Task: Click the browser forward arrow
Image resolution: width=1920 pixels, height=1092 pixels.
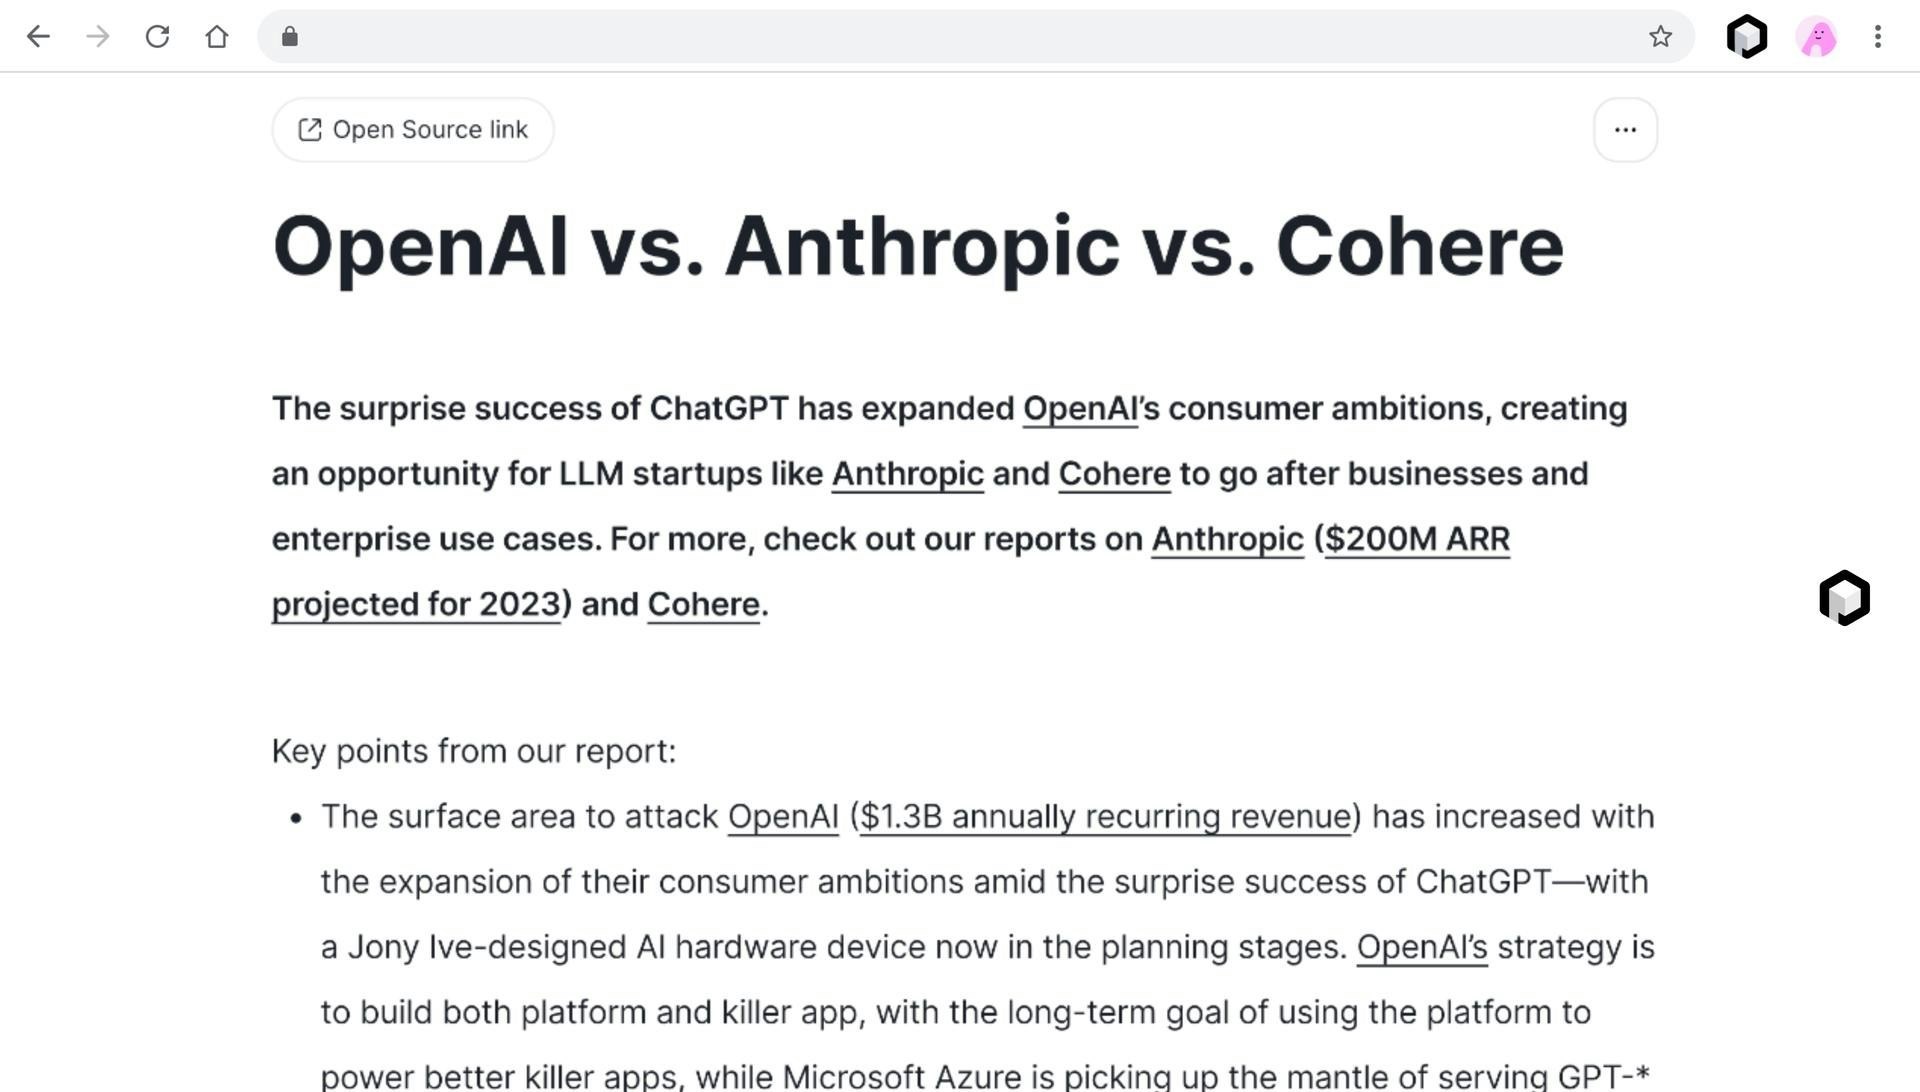Action: pos(98,37)
